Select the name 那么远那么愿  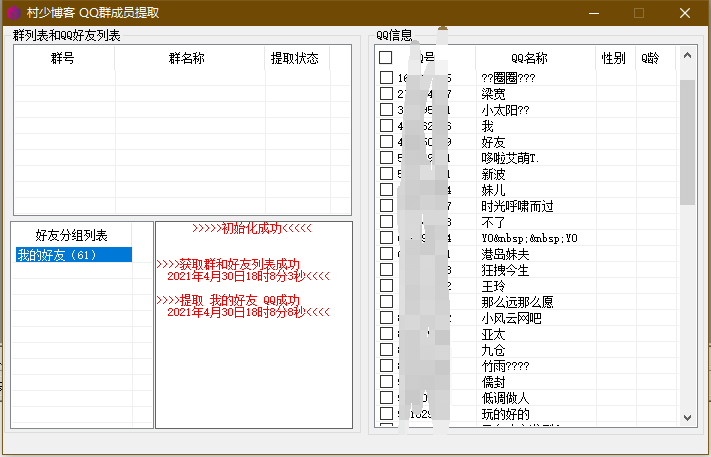[x=517, y=301]
